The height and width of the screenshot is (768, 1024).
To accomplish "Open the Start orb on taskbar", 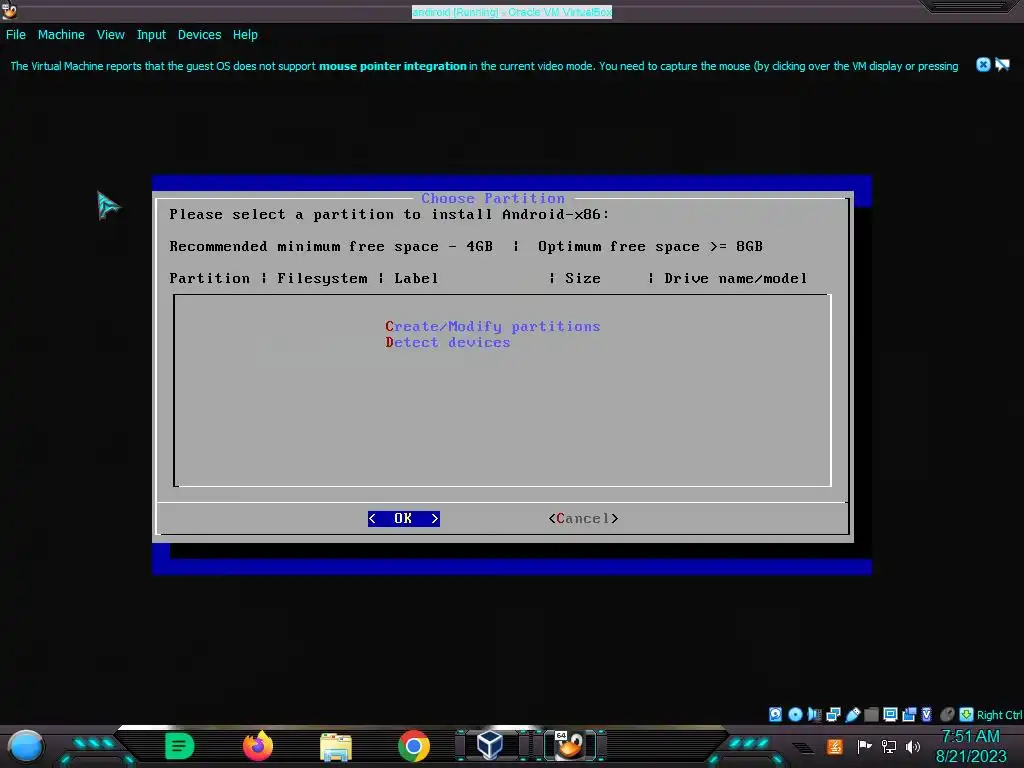I will tap(26, 746).
